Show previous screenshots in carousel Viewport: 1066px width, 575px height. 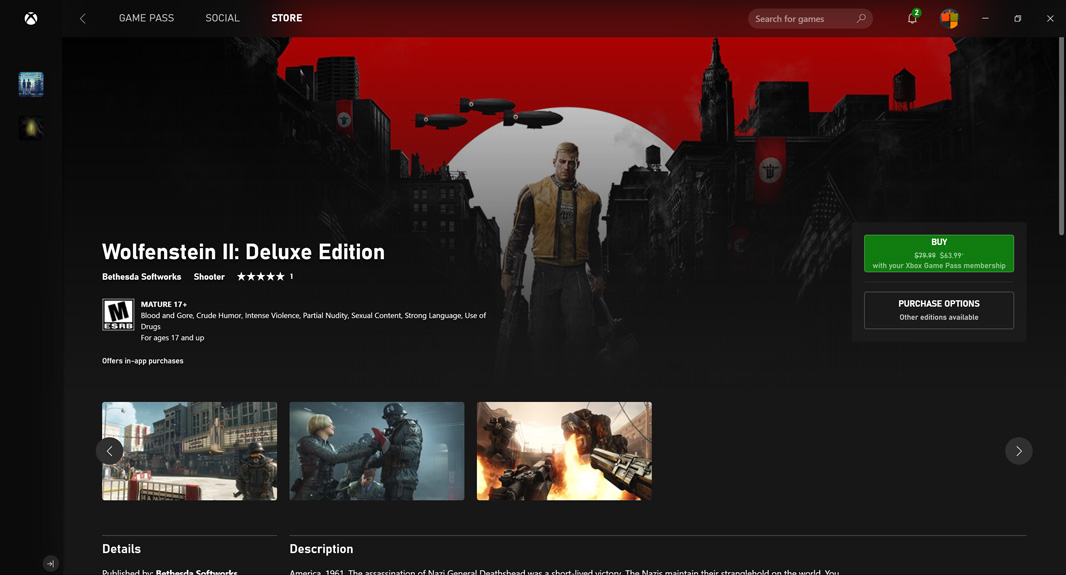110,451
